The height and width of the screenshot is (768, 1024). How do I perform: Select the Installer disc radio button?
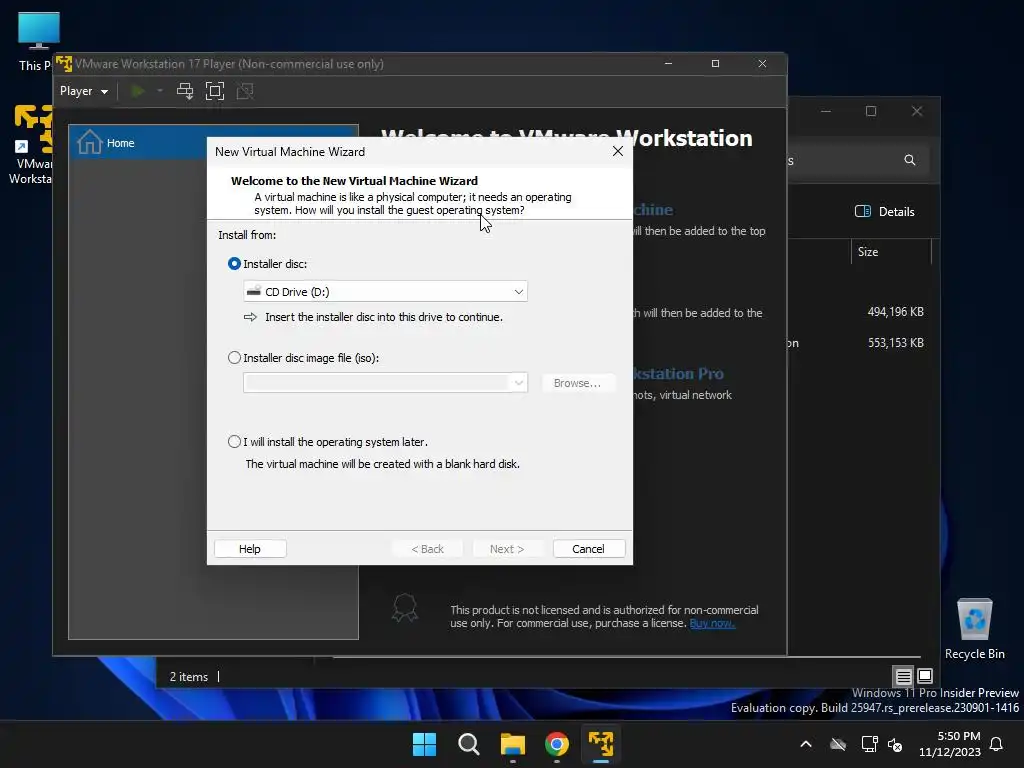[234, 264]
